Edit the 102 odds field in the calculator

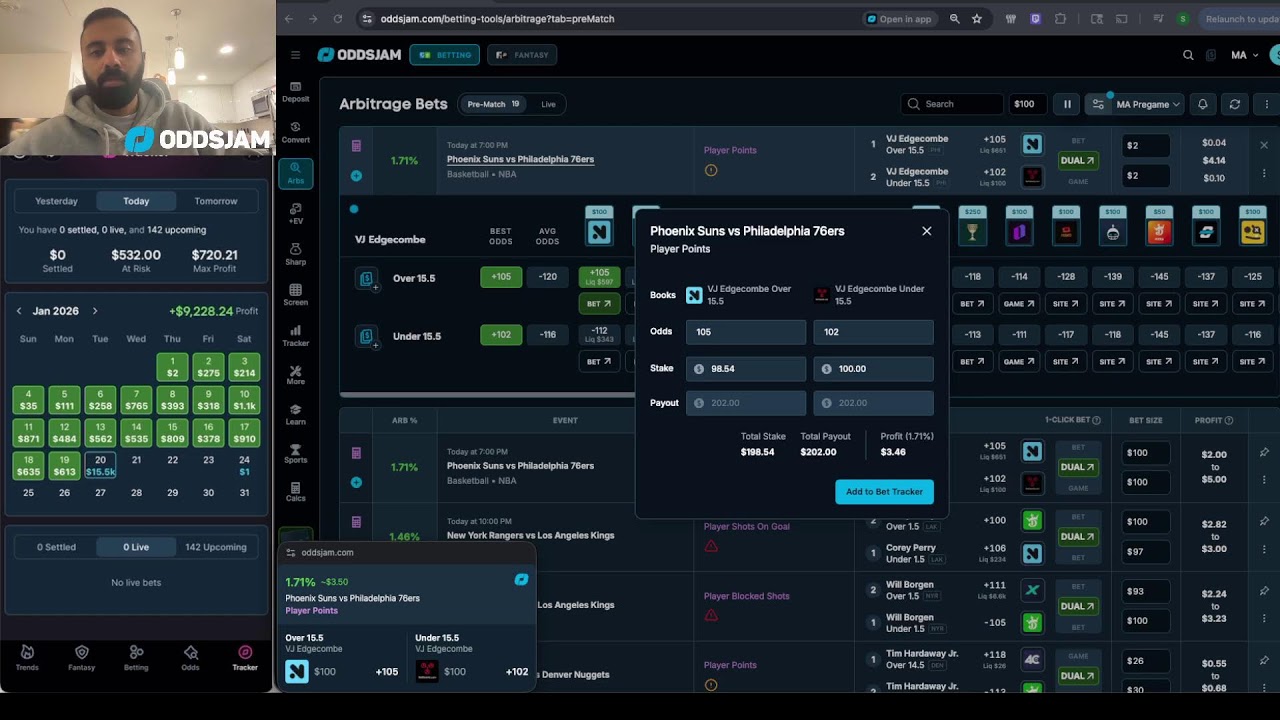click(x=873, y=332)
